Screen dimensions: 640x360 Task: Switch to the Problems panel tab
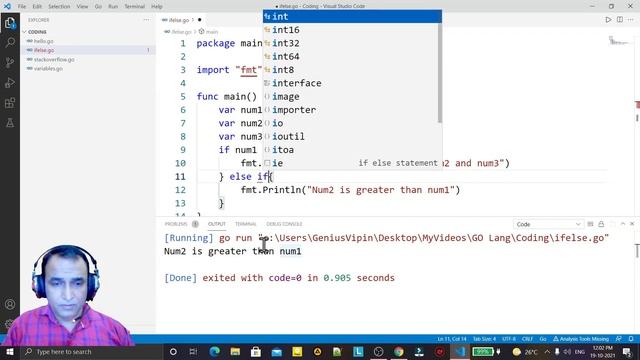point(176,224)
